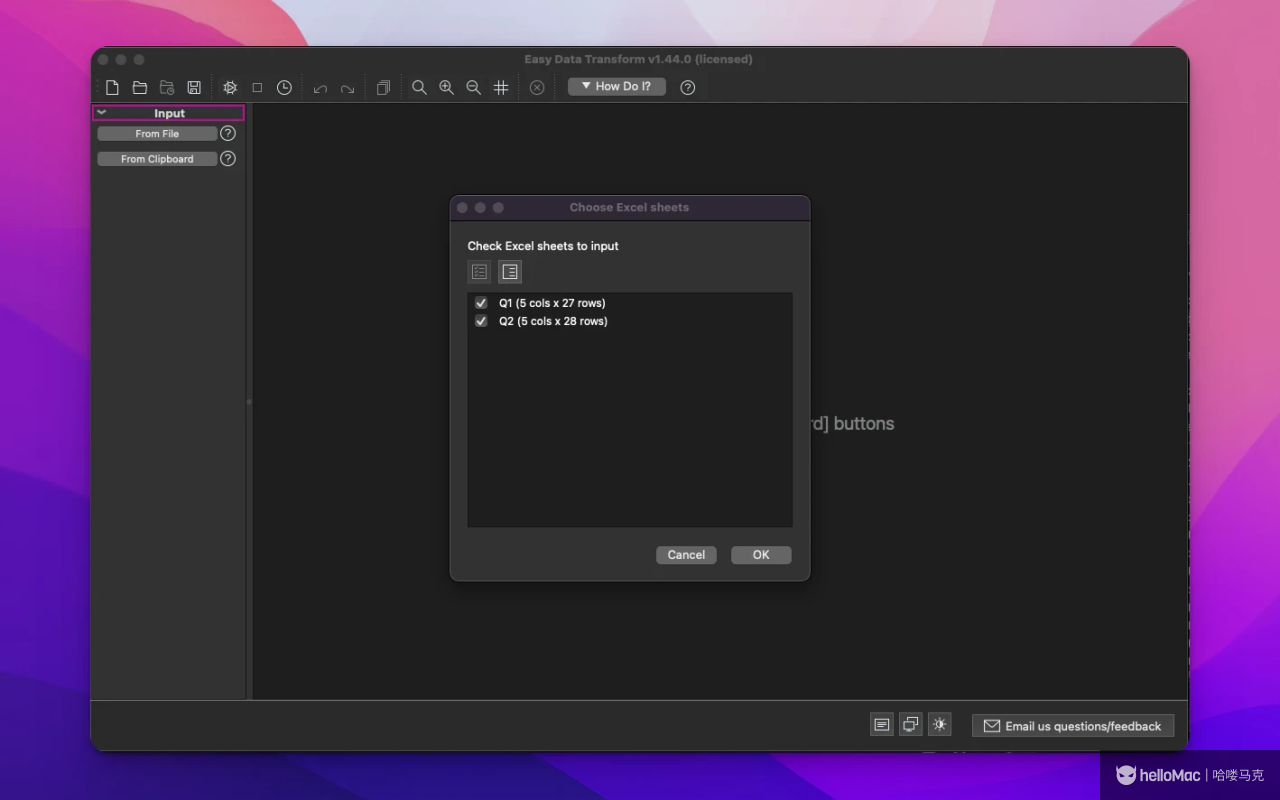Uncheck the Q2 sheet checkbox
The width and height of the screenshot is (1280, 800).
(x=481, y=321)
